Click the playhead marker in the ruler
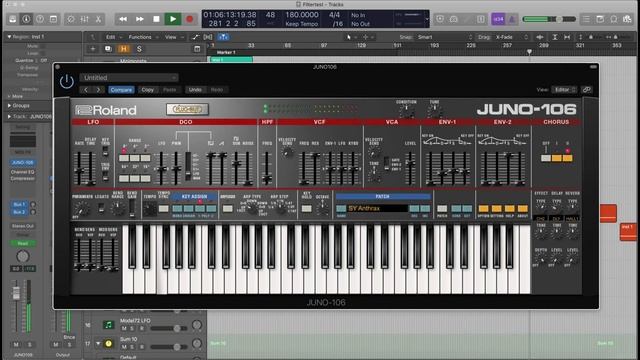The height and width of the screenshot is (360, 640). click(529, 52)
